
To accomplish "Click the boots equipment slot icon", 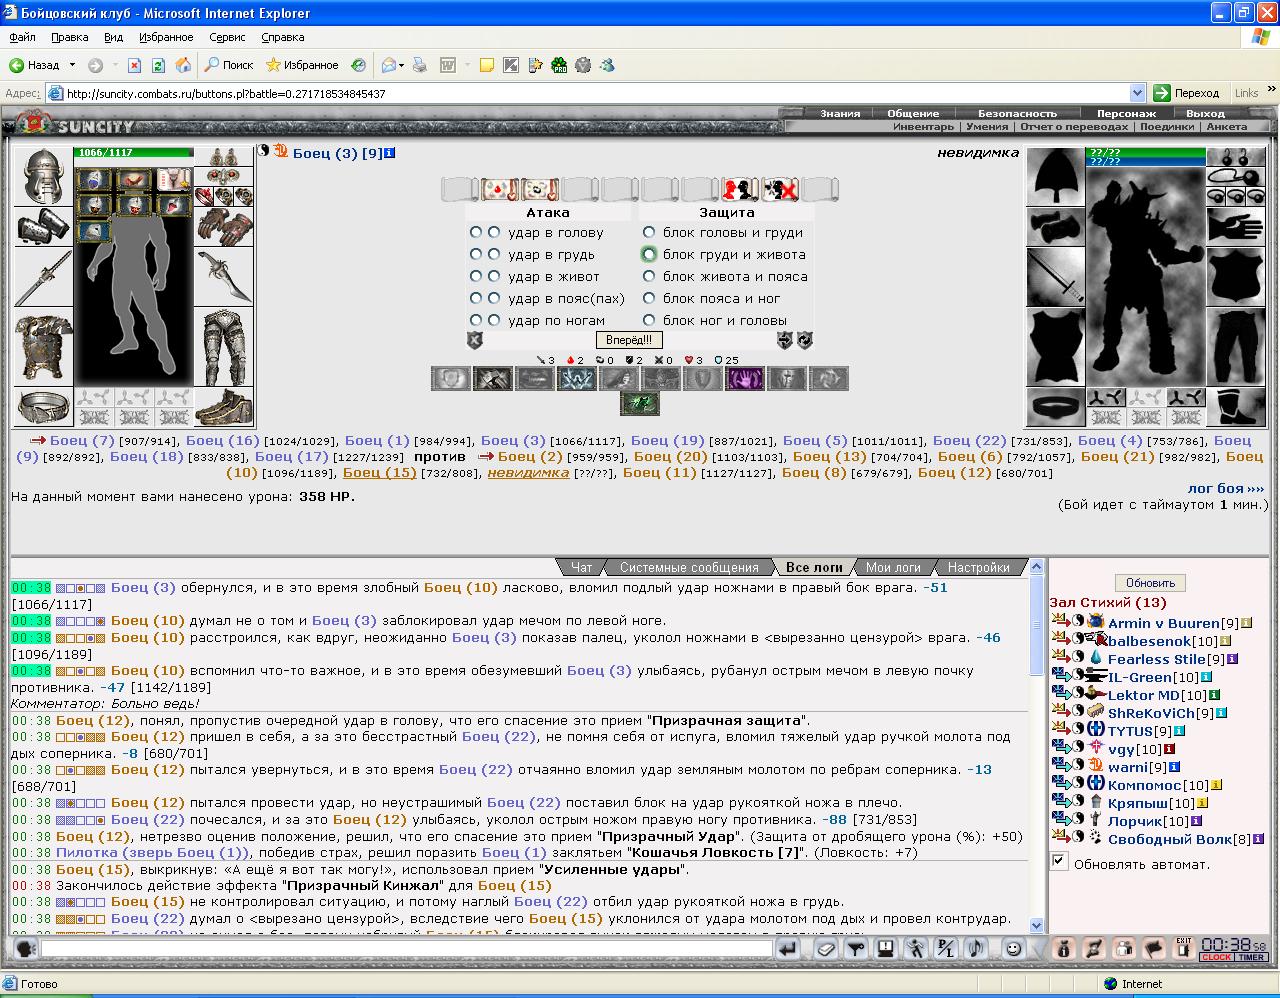I will (x=223, y=406).
